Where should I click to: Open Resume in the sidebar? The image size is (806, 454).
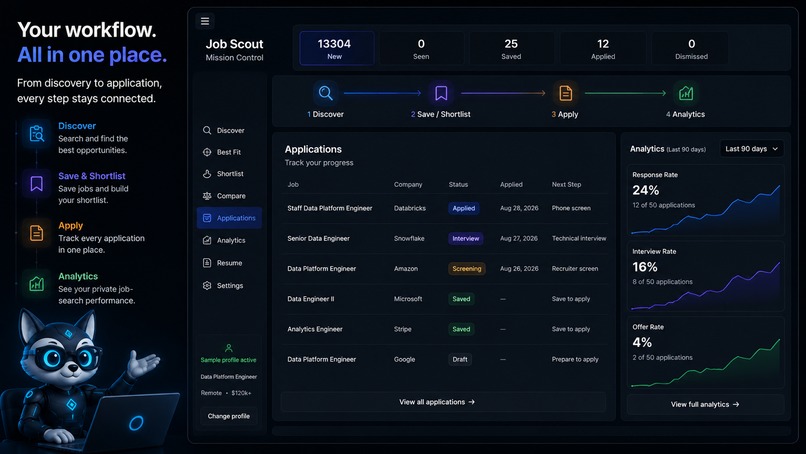(229, 263)
